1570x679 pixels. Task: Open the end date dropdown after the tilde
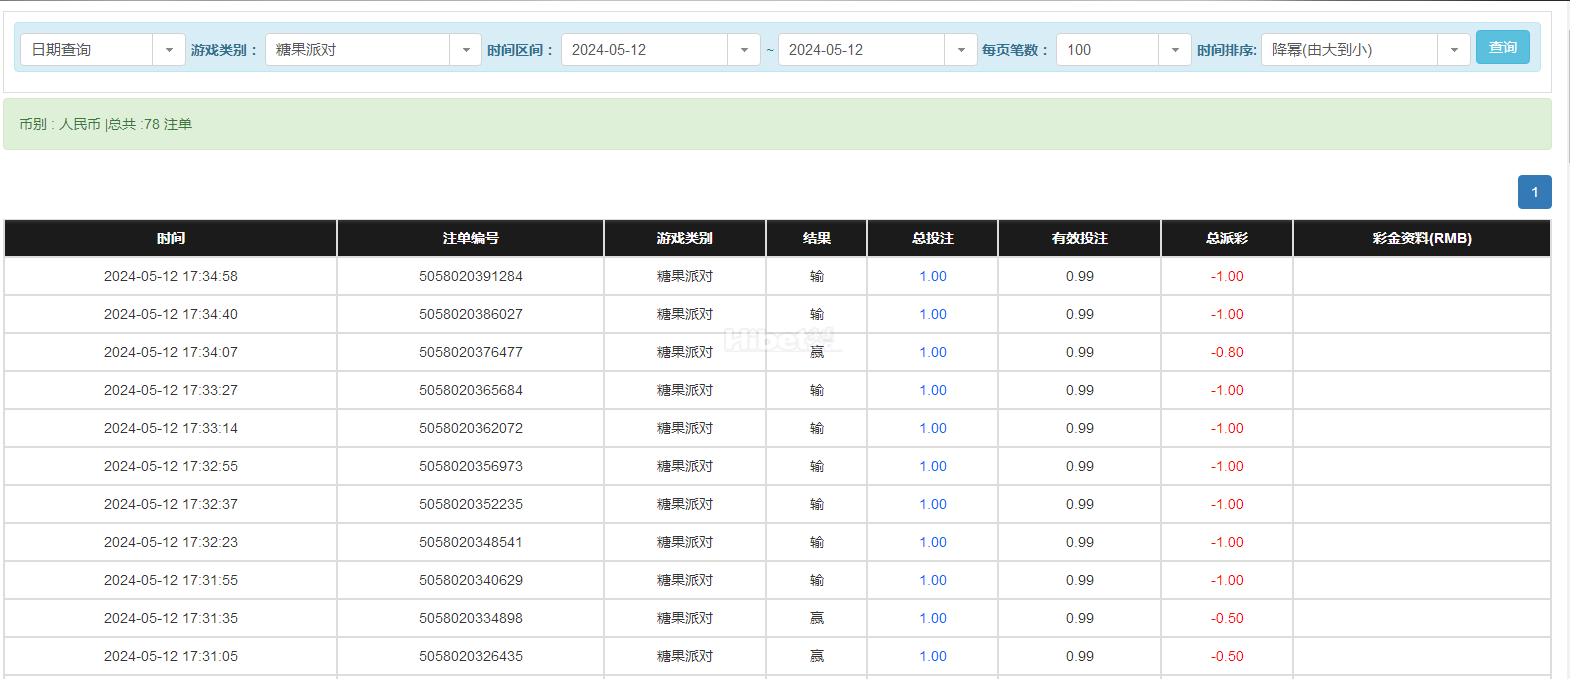[x=877, y=50]
